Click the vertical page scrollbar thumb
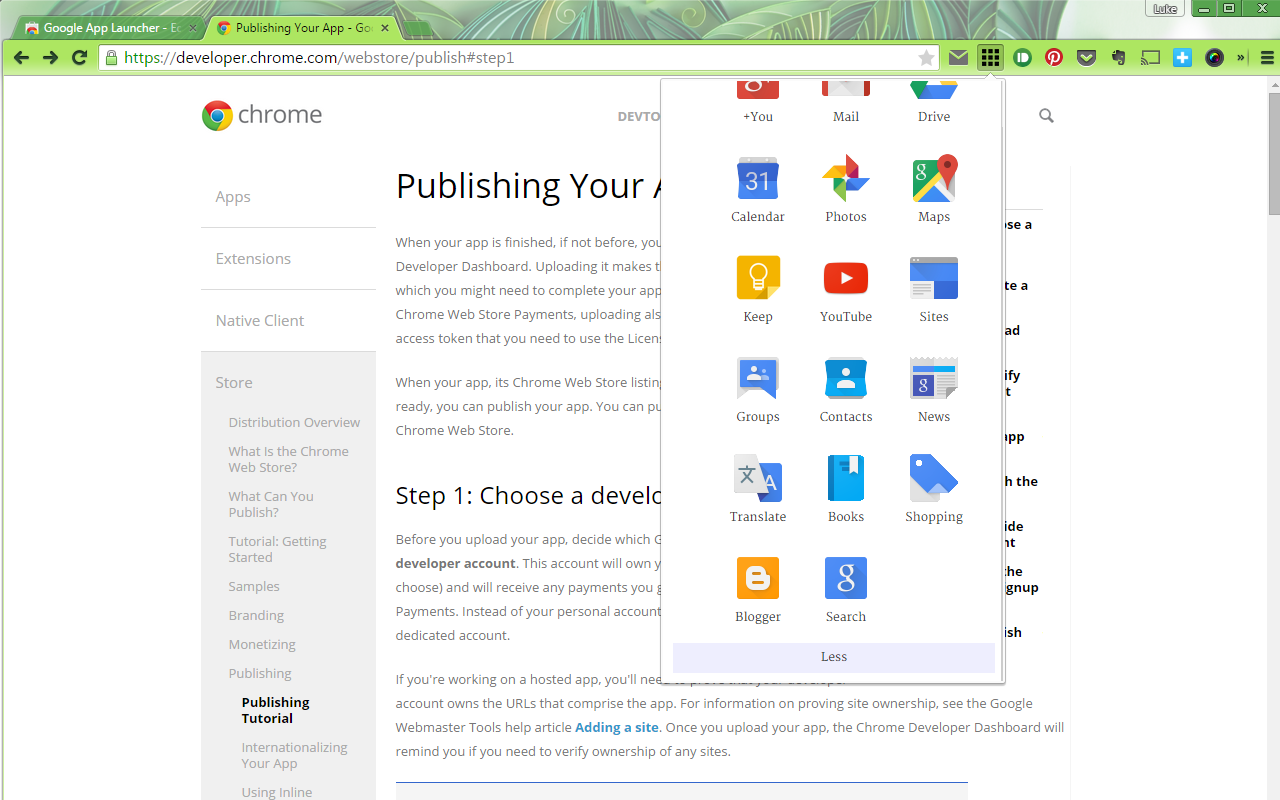The height and width of the screenshot is (800, 1280). point(1273,153)
